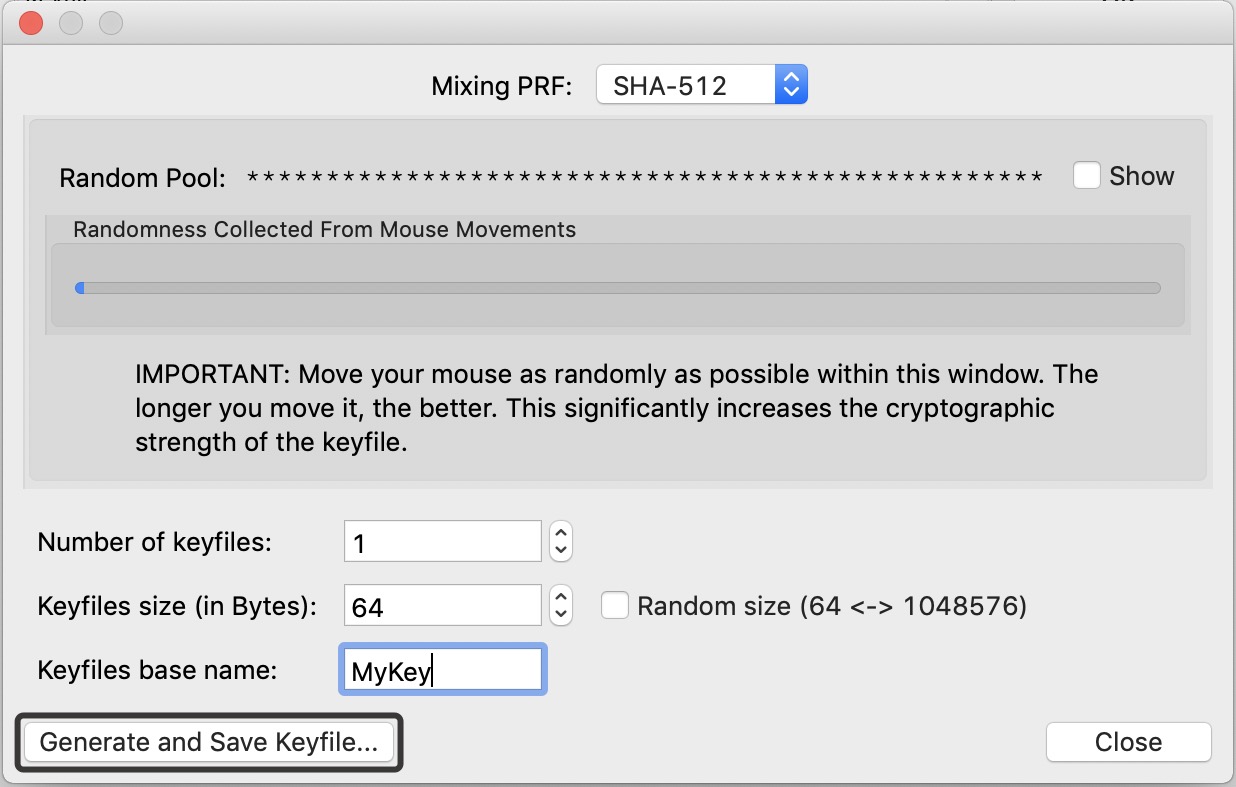
Task: Decrease the keyfiles size value
Action: [x=561, y=614]
